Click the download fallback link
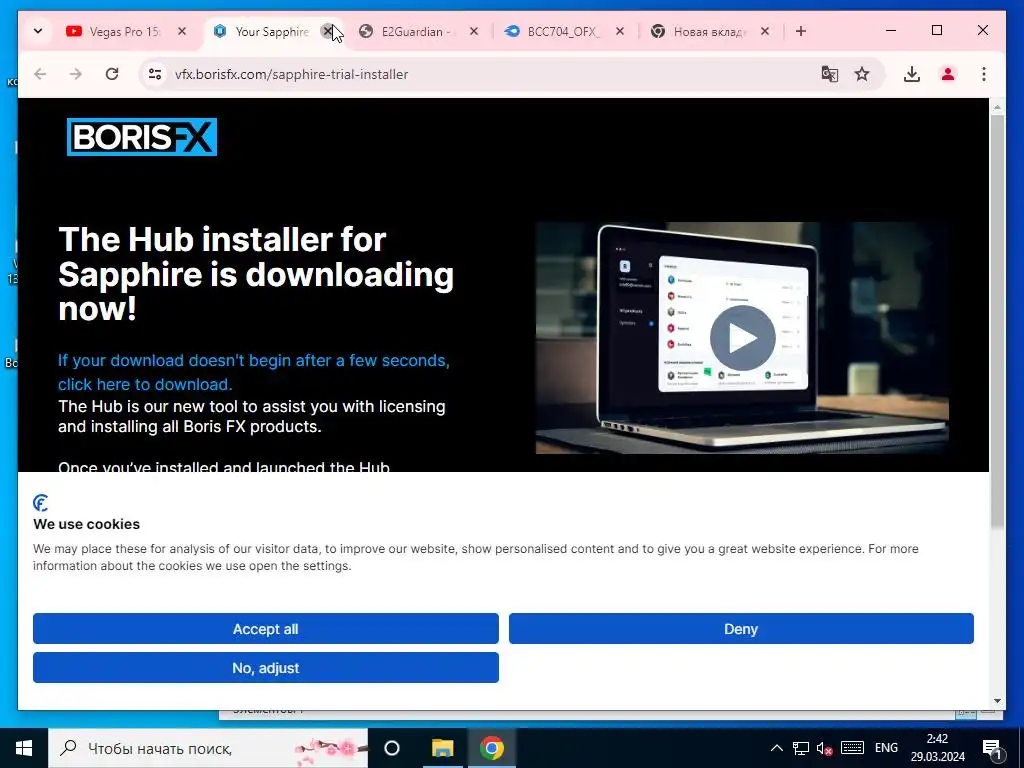1024x768 pixels. [253, 372]
